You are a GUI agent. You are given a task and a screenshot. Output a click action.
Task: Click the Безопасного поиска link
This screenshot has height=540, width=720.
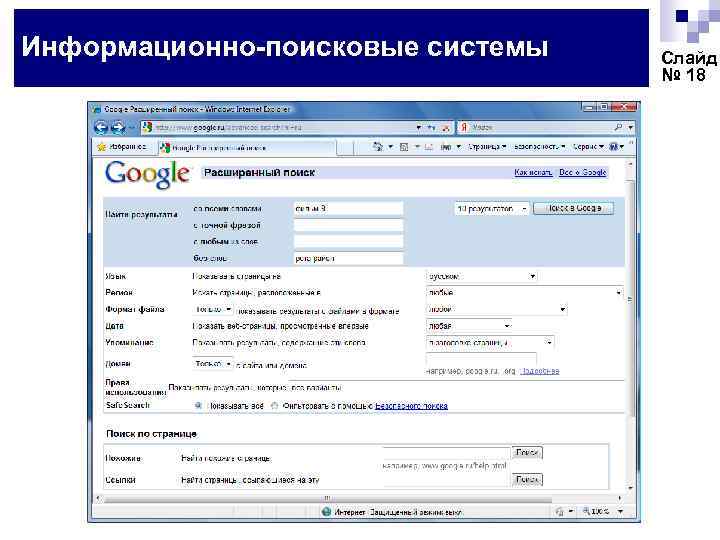click(411, 406)
